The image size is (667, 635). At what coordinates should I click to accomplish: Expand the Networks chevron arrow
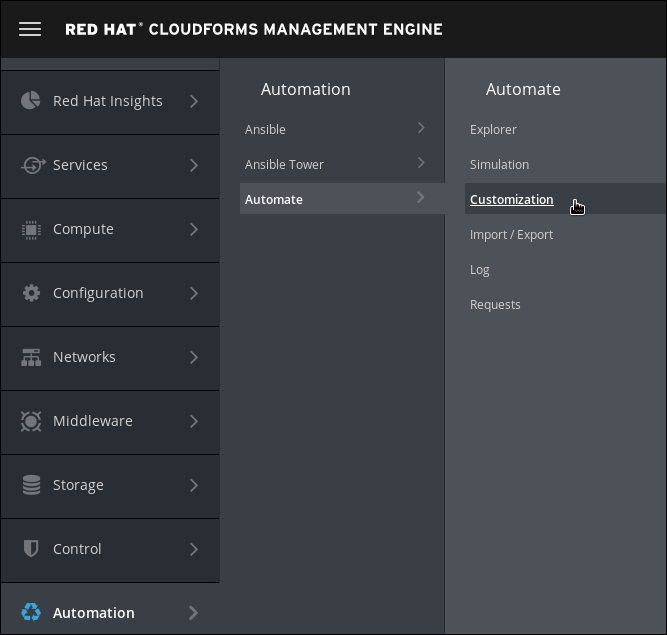coord(194,357)
